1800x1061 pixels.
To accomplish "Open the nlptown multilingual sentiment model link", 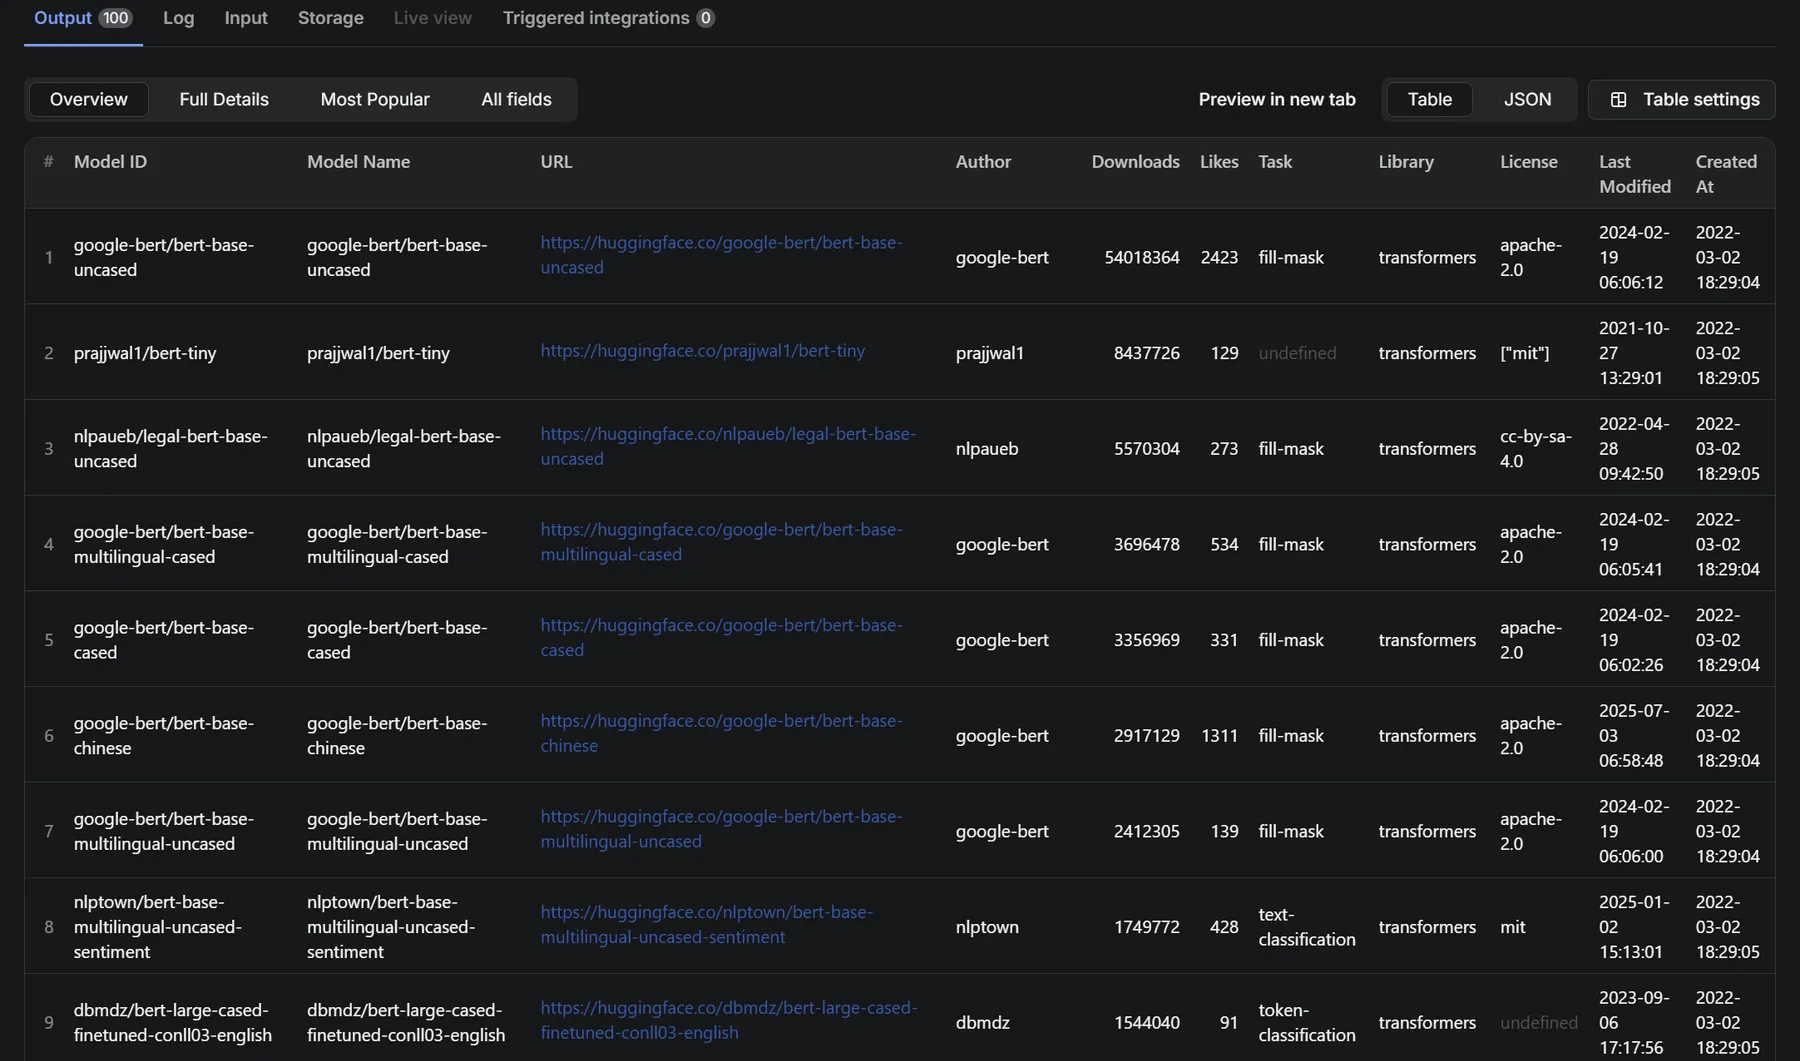I will point(706,912).
